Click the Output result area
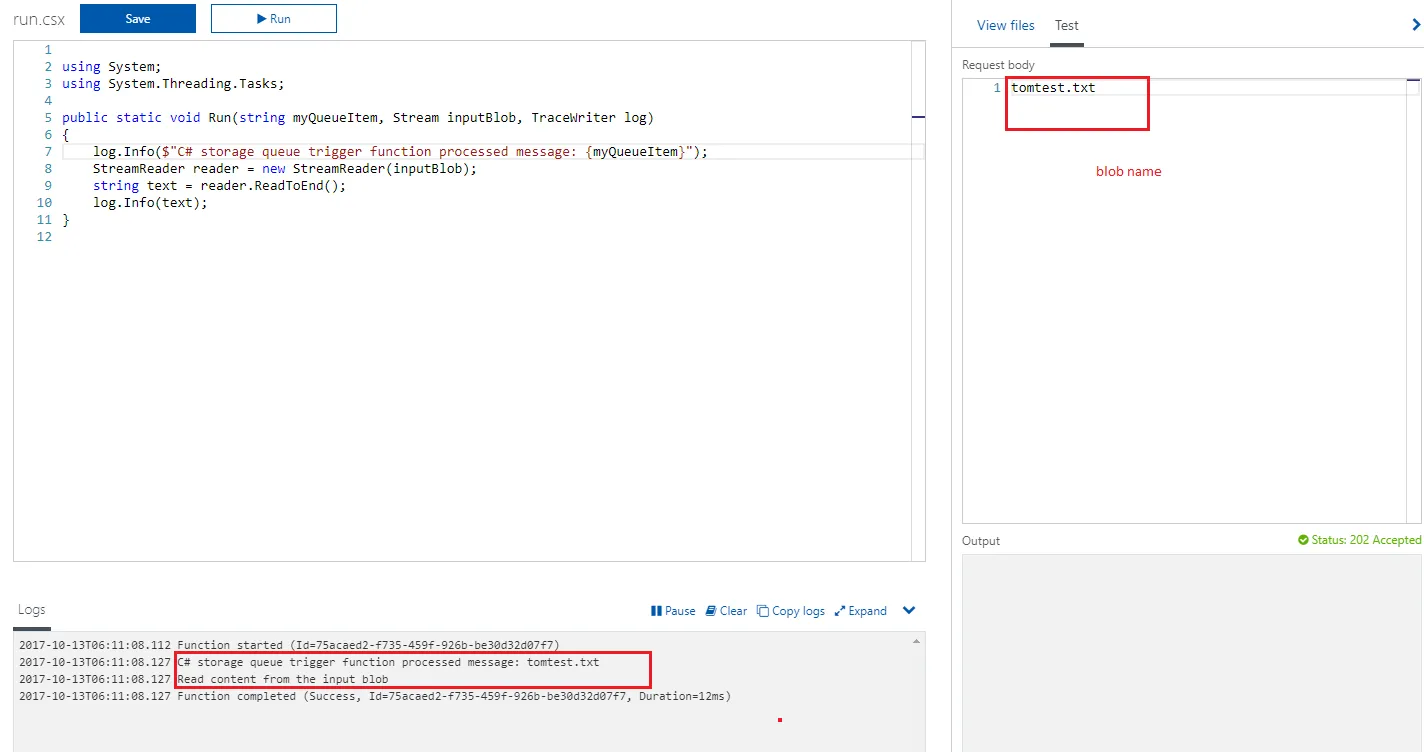 (x=1191, y=652)
